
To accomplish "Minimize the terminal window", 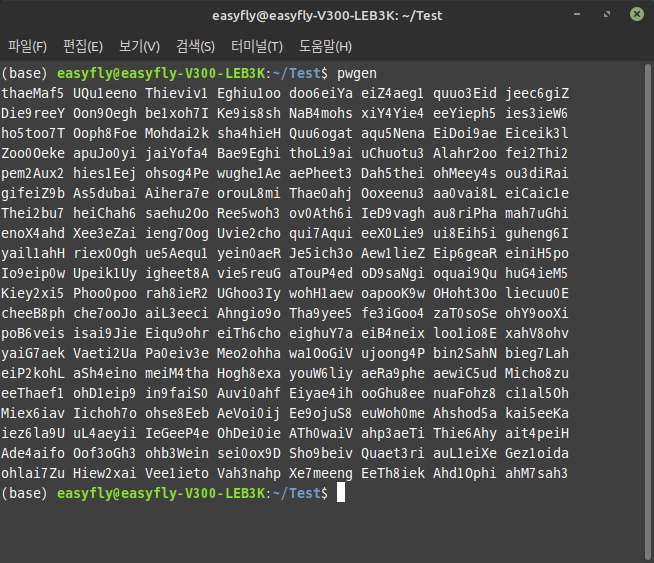I will click(577, 15).
